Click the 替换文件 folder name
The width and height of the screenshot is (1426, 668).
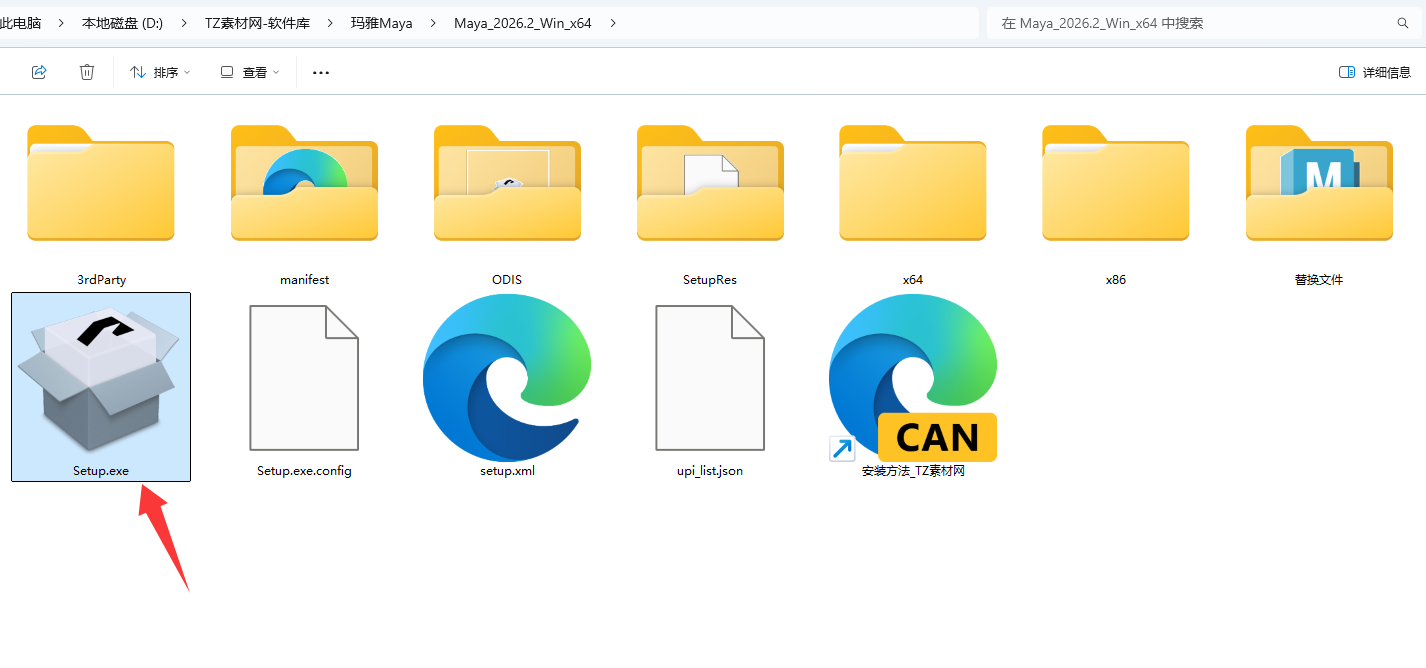[x=1319, y=280]
